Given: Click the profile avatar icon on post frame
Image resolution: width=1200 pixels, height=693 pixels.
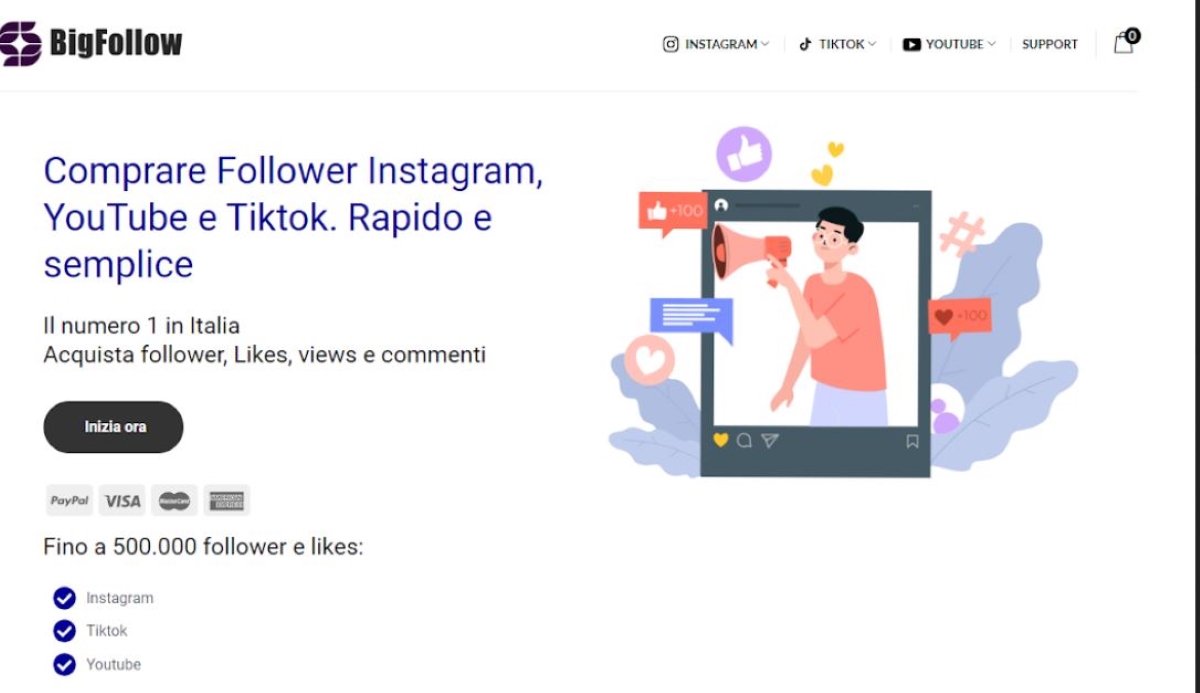Looking at the screenshot, I should coord(721,205).
